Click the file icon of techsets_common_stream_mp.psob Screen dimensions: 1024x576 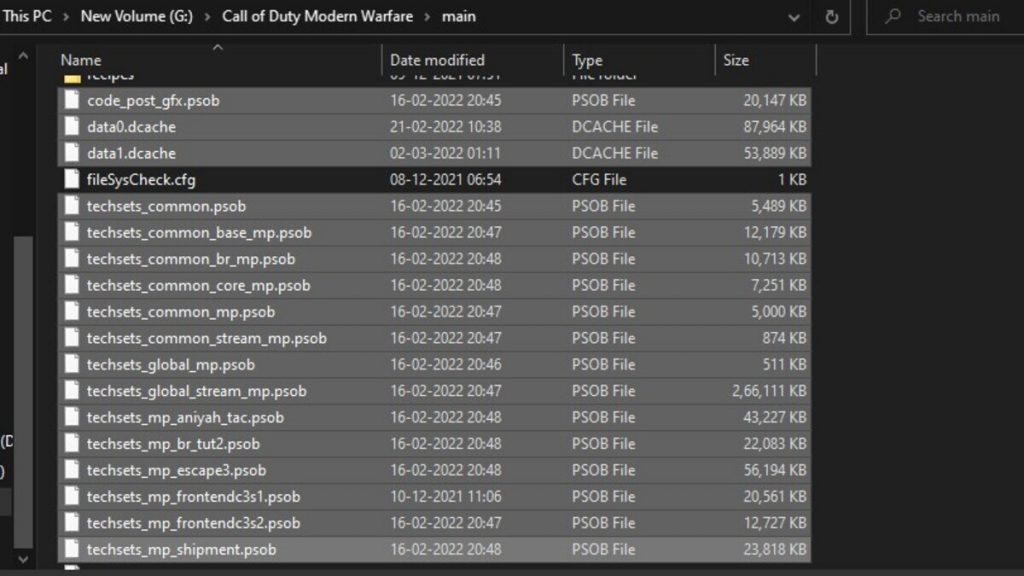pyautogui.click(x=72, y=338)
